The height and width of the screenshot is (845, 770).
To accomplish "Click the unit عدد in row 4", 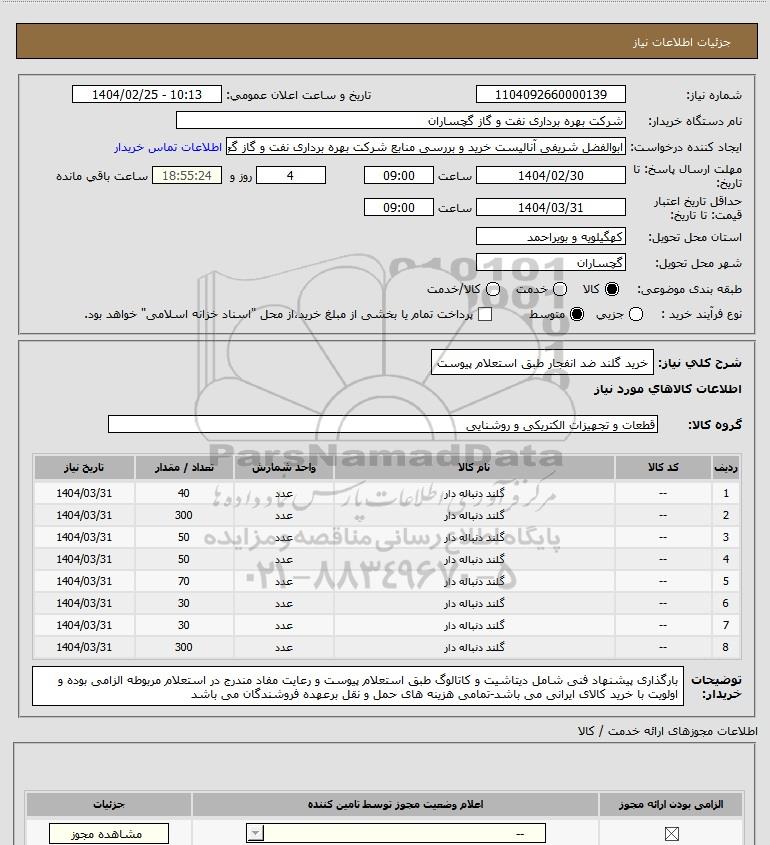I will click(x=284, y=559).
